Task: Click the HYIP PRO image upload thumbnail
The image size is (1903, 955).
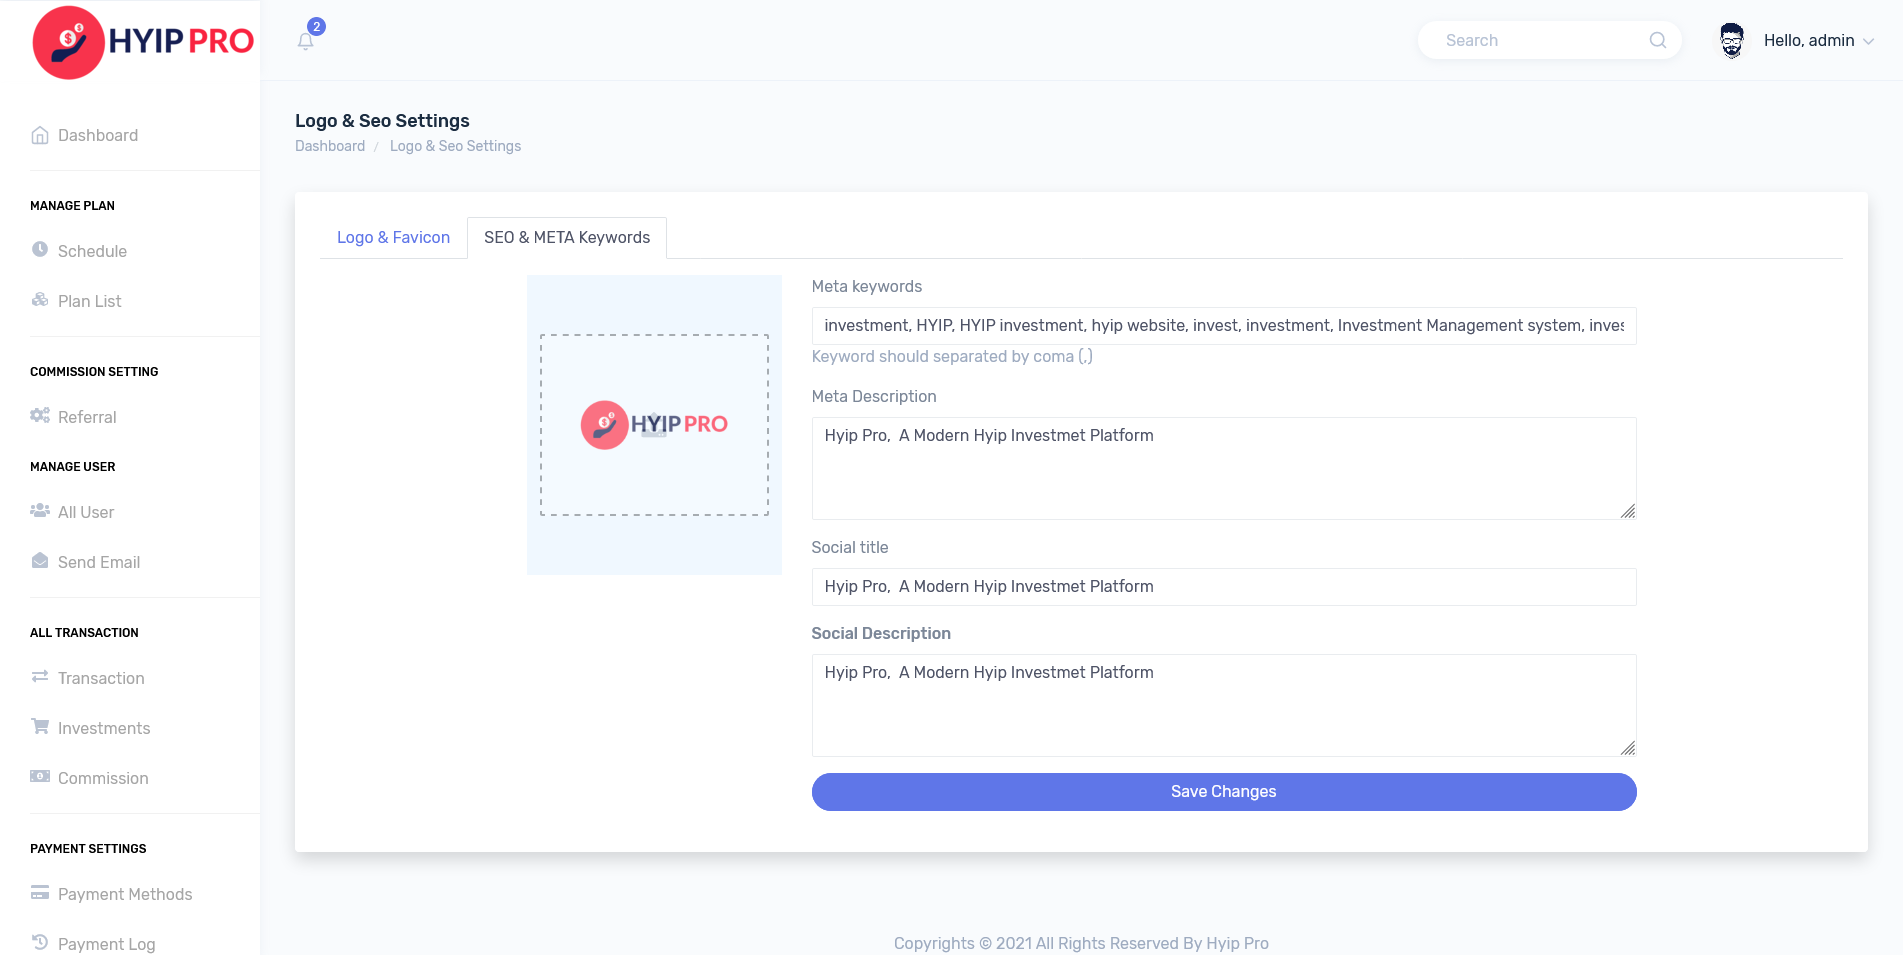Action: tap(654, 425)
